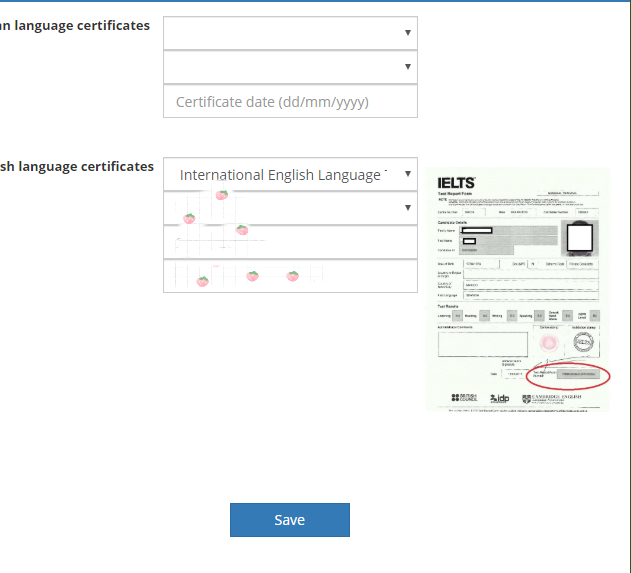The image size is (631, 573).
Task: Click the third field in the English certificates group
Action: [290, 242]
